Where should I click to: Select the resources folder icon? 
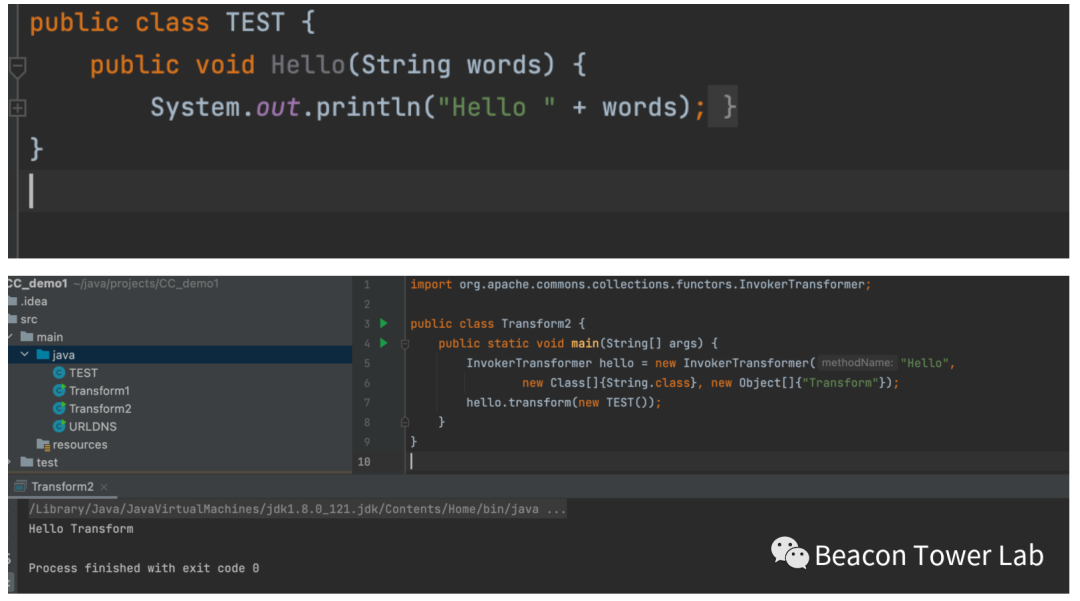(x=43, y=445)
